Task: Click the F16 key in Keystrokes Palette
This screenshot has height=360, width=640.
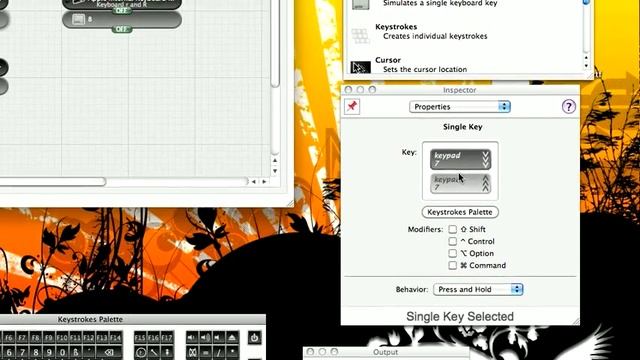Action: click(153, 338)
